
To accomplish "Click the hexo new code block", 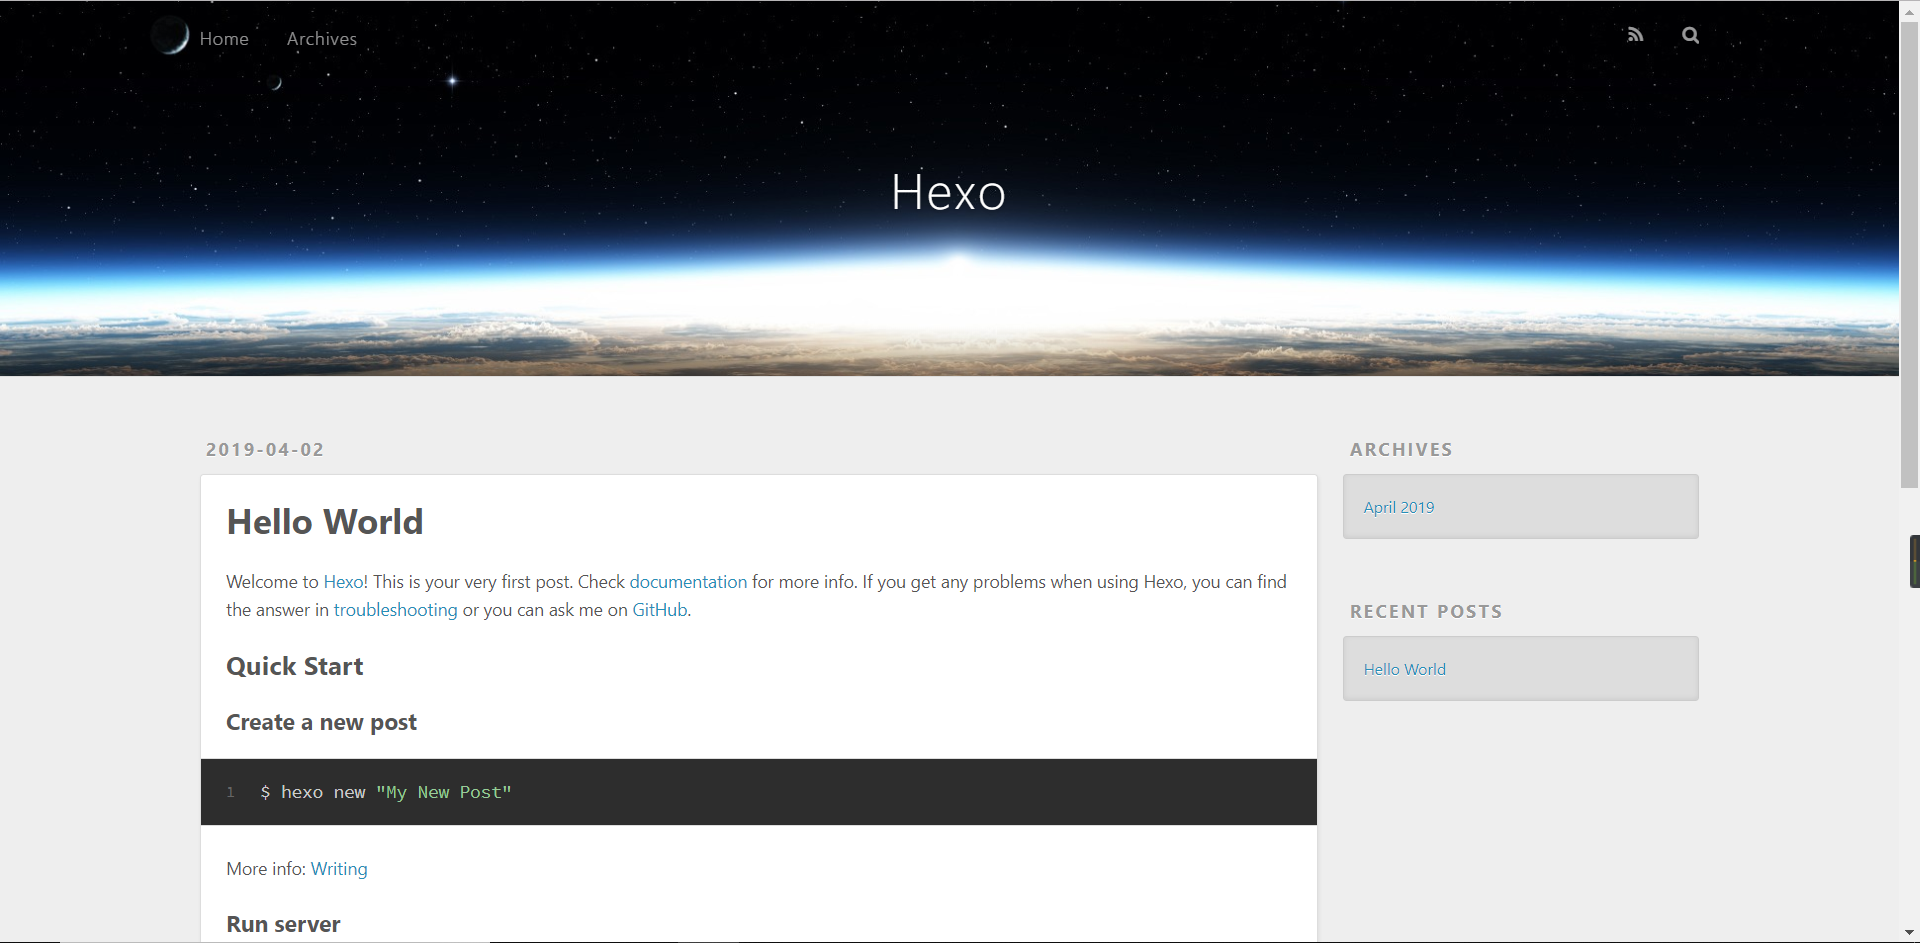I will (758, 792).
